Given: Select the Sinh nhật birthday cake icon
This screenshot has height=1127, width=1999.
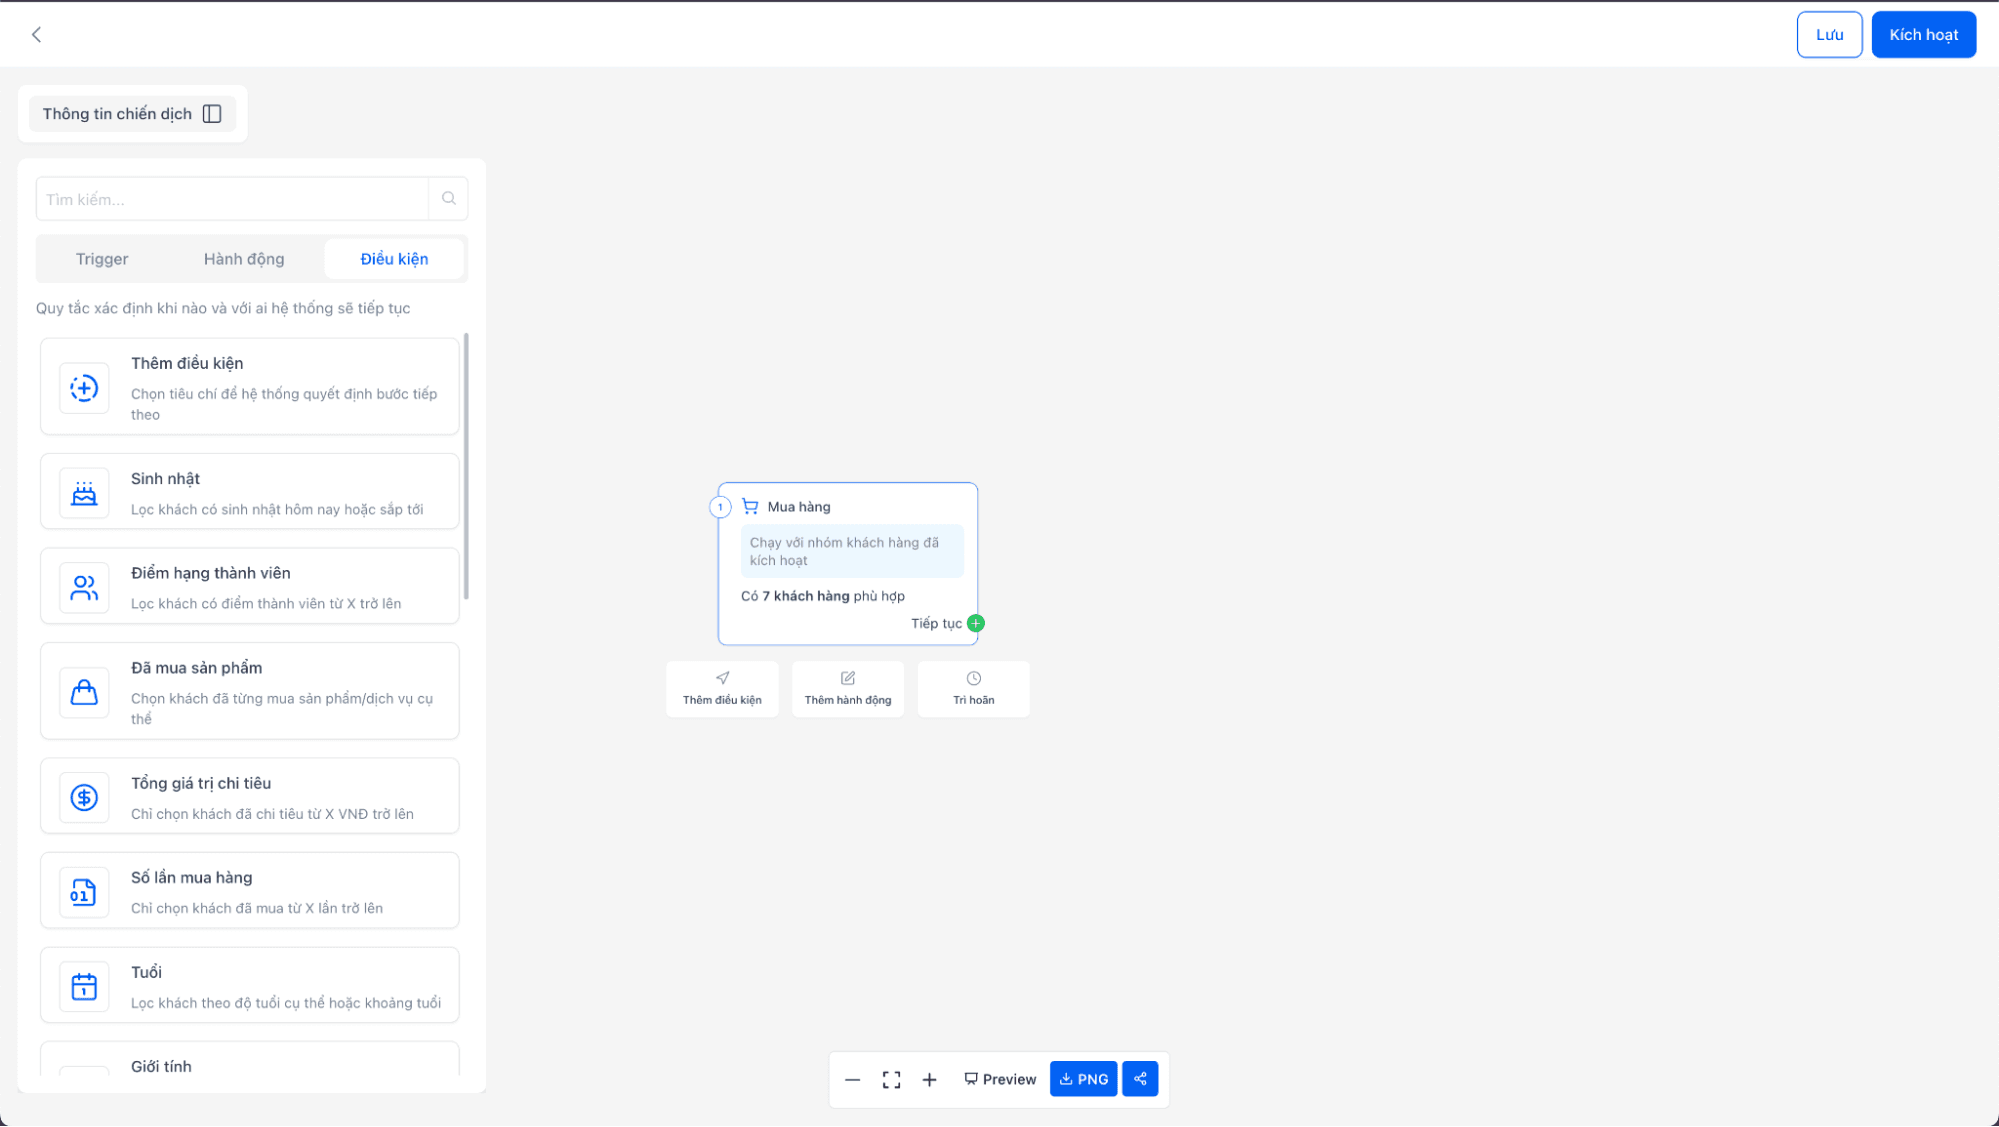Looking at the screenshot, I should [x=84, y=492].
